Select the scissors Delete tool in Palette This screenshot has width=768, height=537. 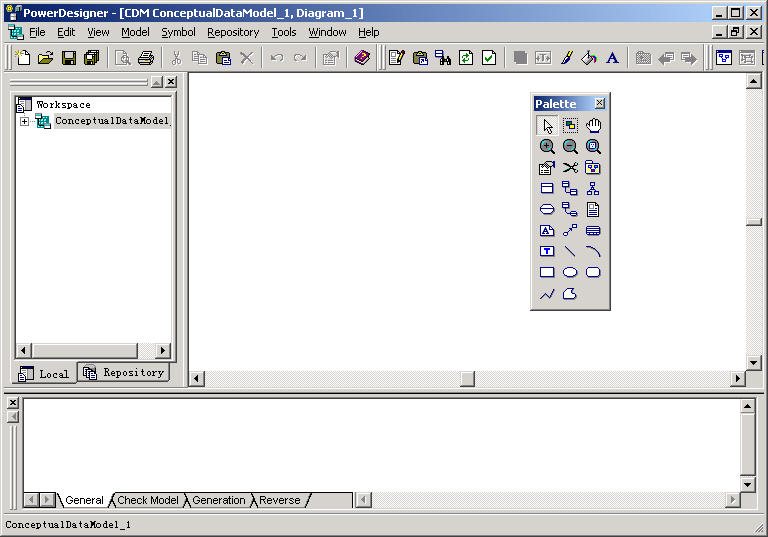570,168
